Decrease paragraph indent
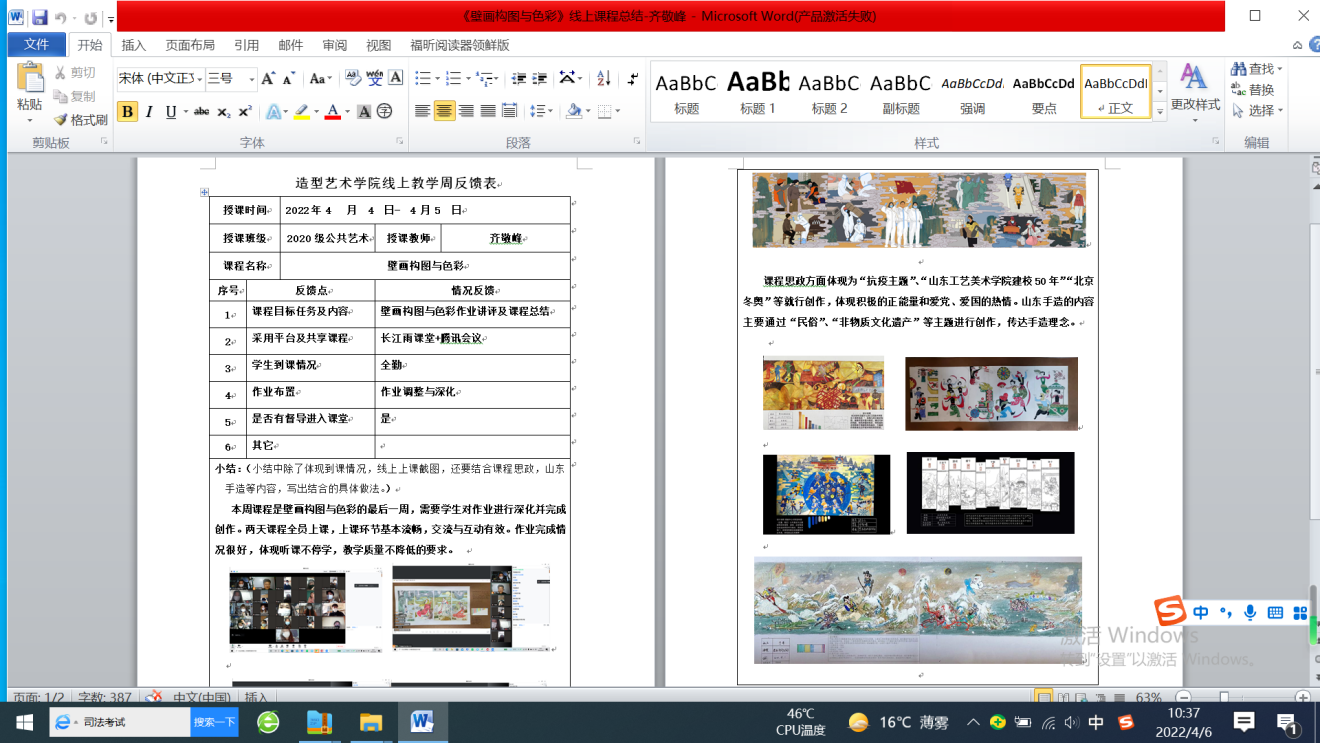1320x743 pixels. pyautogui.click(x=518, y=79)
